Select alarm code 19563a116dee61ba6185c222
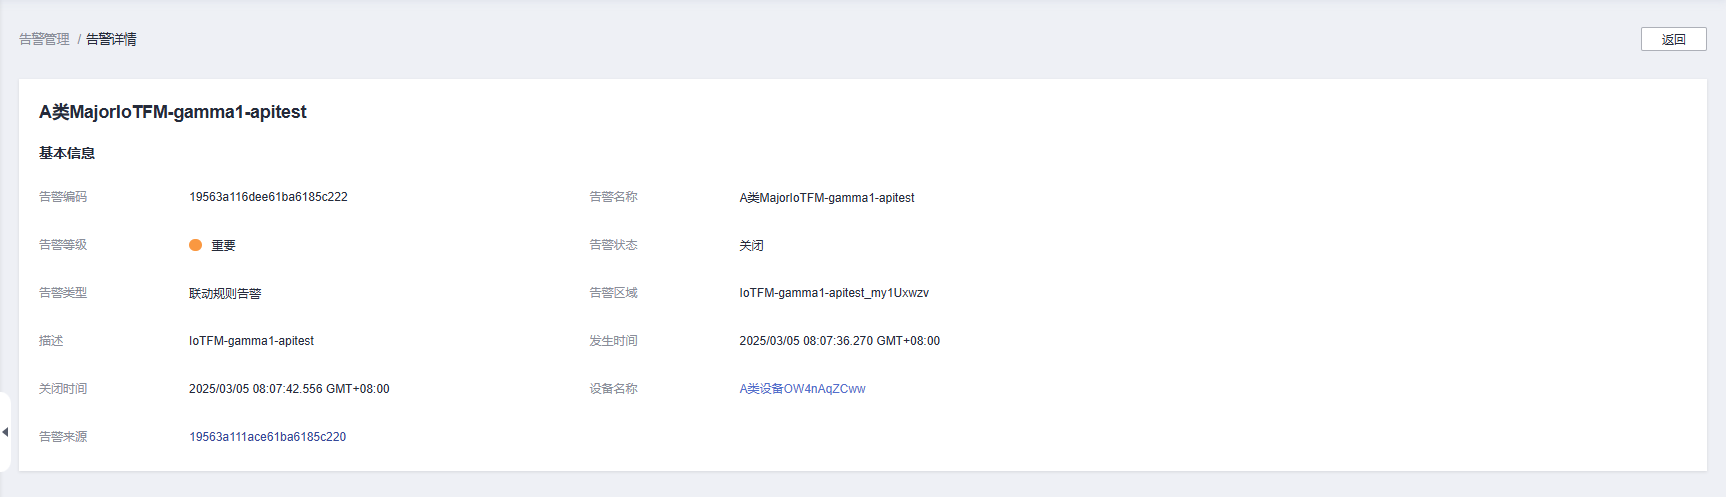The height and width of the screenshot is (497, 1726). 268,197
